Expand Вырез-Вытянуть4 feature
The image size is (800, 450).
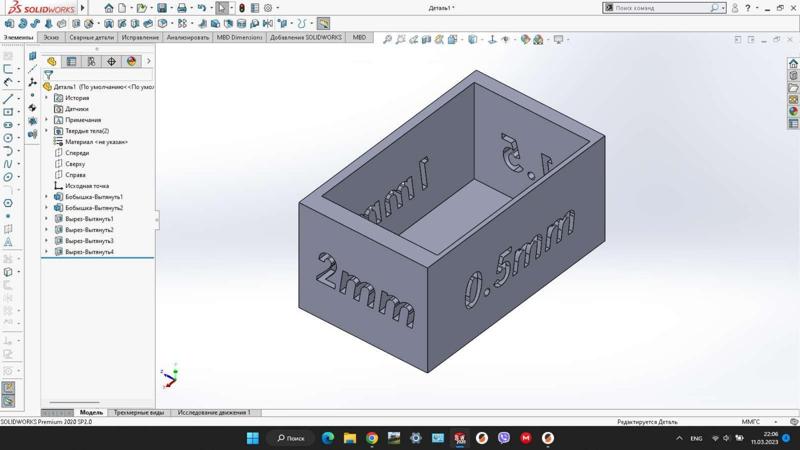tap(46, 252)
